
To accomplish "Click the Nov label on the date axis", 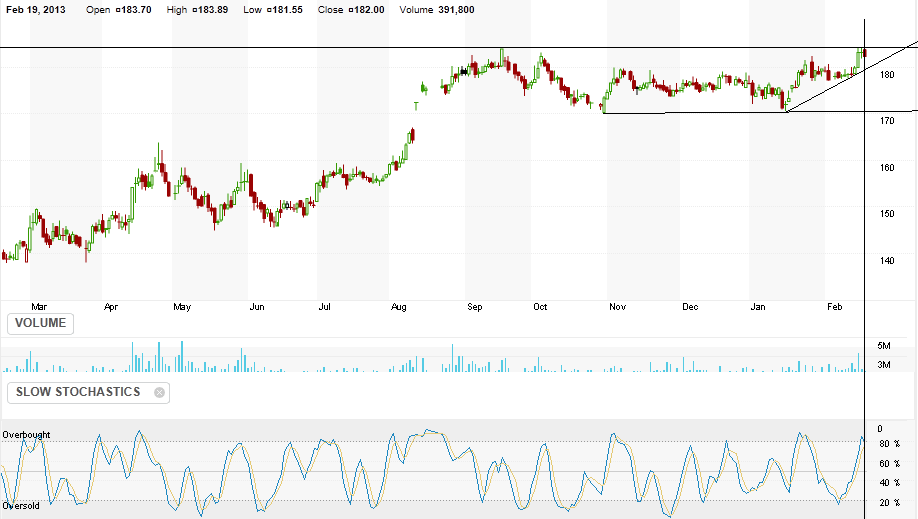I will coord(617,308).
